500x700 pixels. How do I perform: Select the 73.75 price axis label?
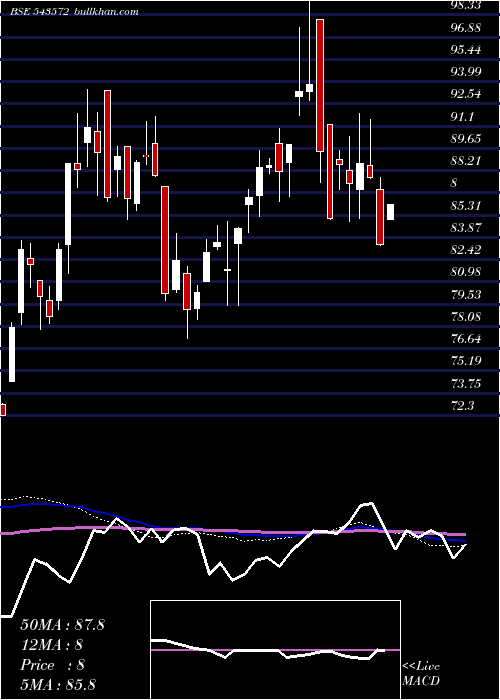466,383
